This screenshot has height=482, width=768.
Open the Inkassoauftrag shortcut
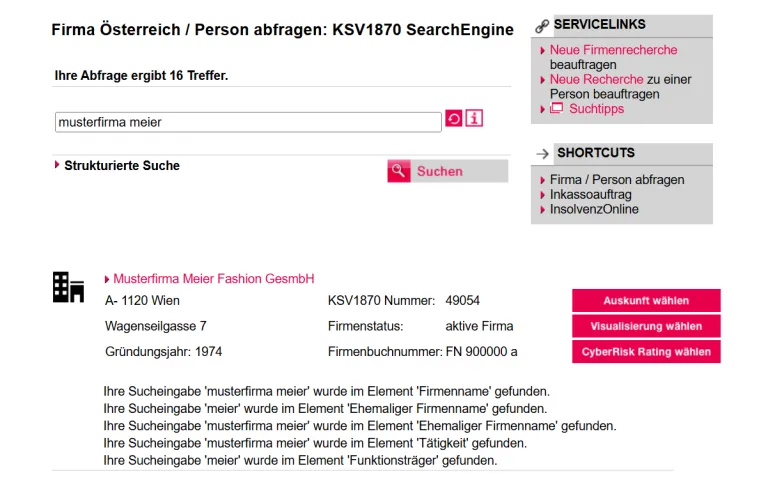(x=590, y=194)
